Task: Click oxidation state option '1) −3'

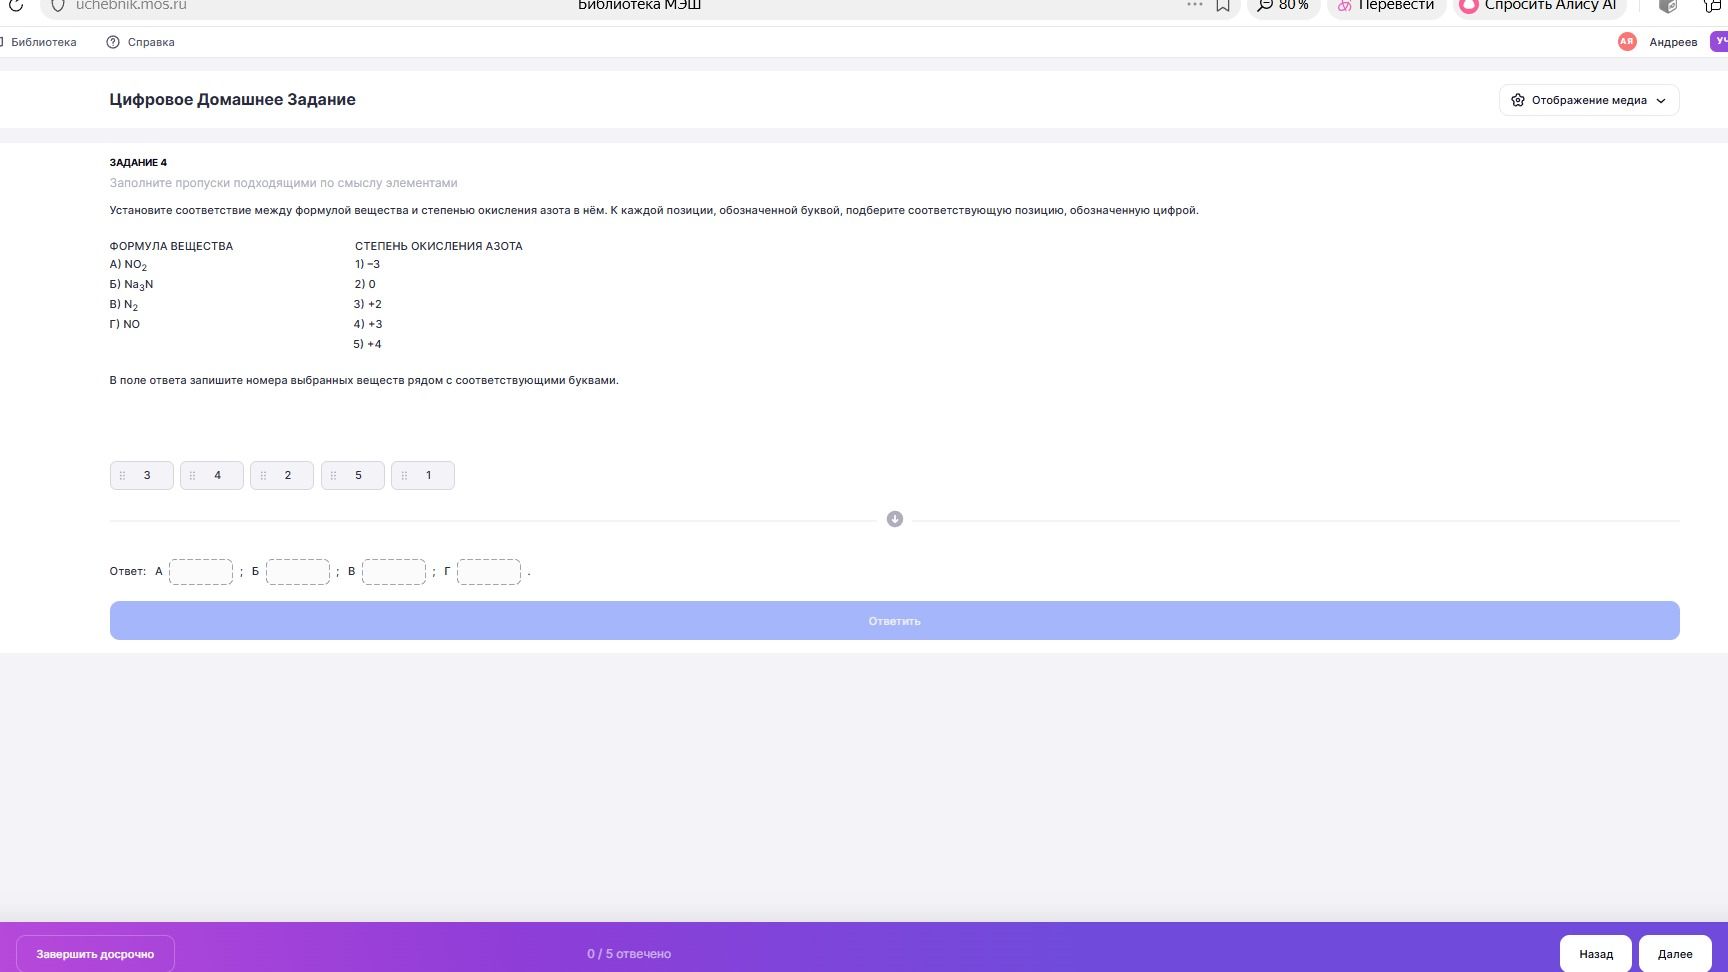Action: [367, 264]
